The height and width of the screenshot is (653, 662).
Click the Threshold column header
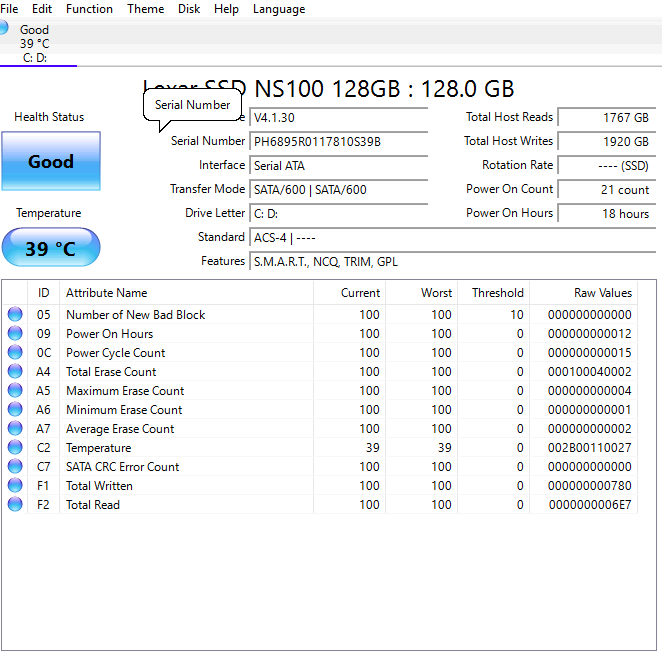coord(494,293)
